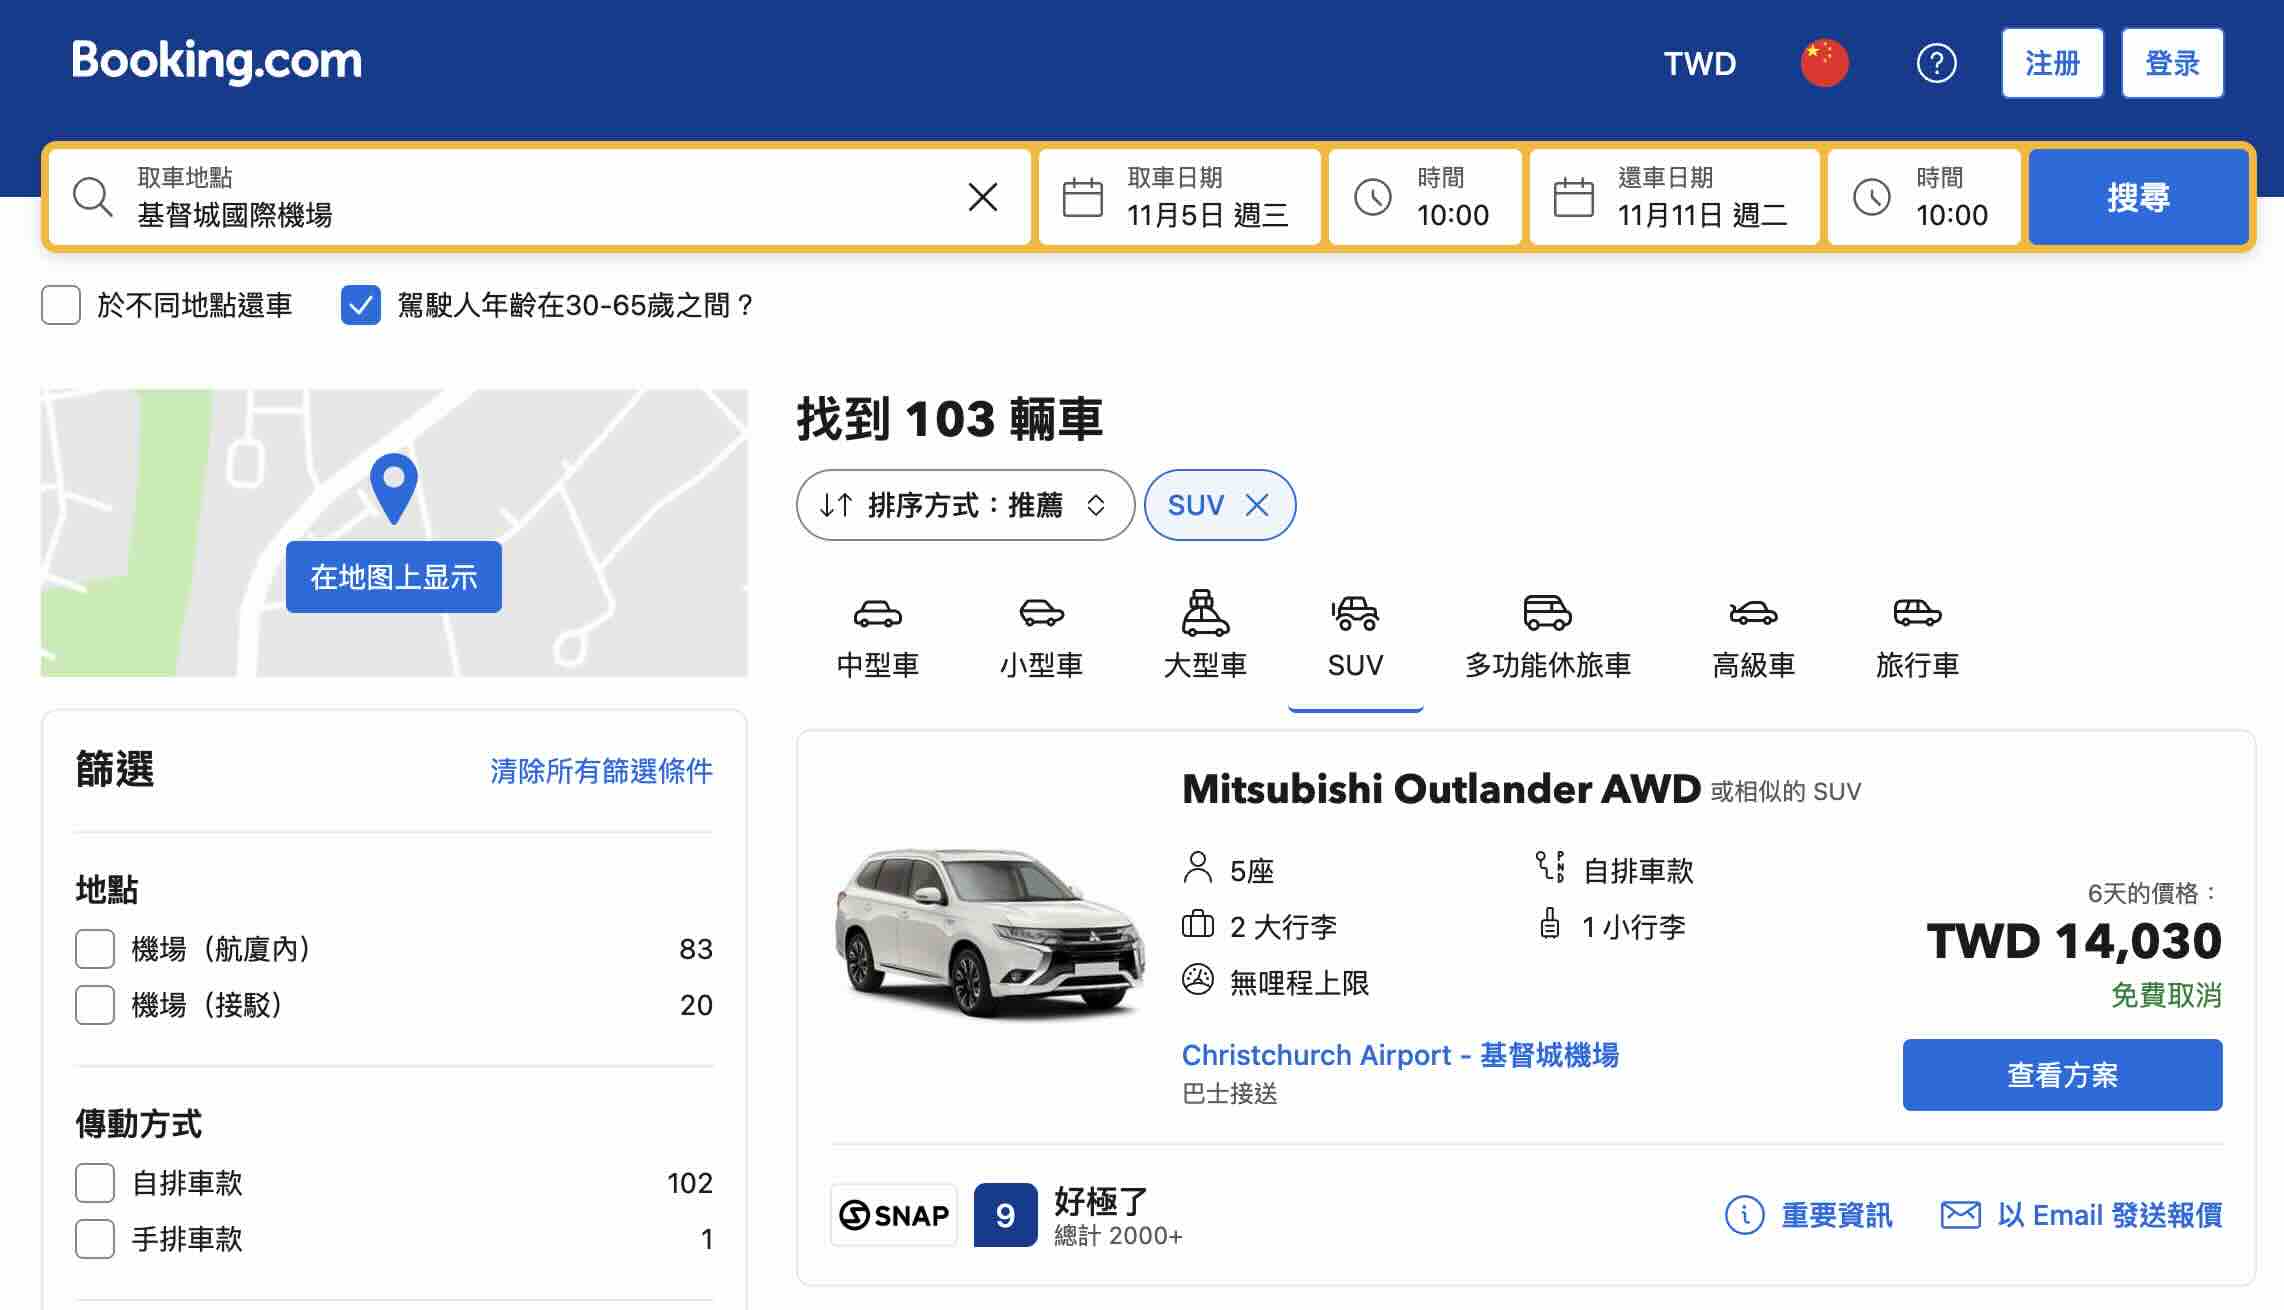Remove SUV filter chip with X

pyautogui.click(x=1257, y=505)
